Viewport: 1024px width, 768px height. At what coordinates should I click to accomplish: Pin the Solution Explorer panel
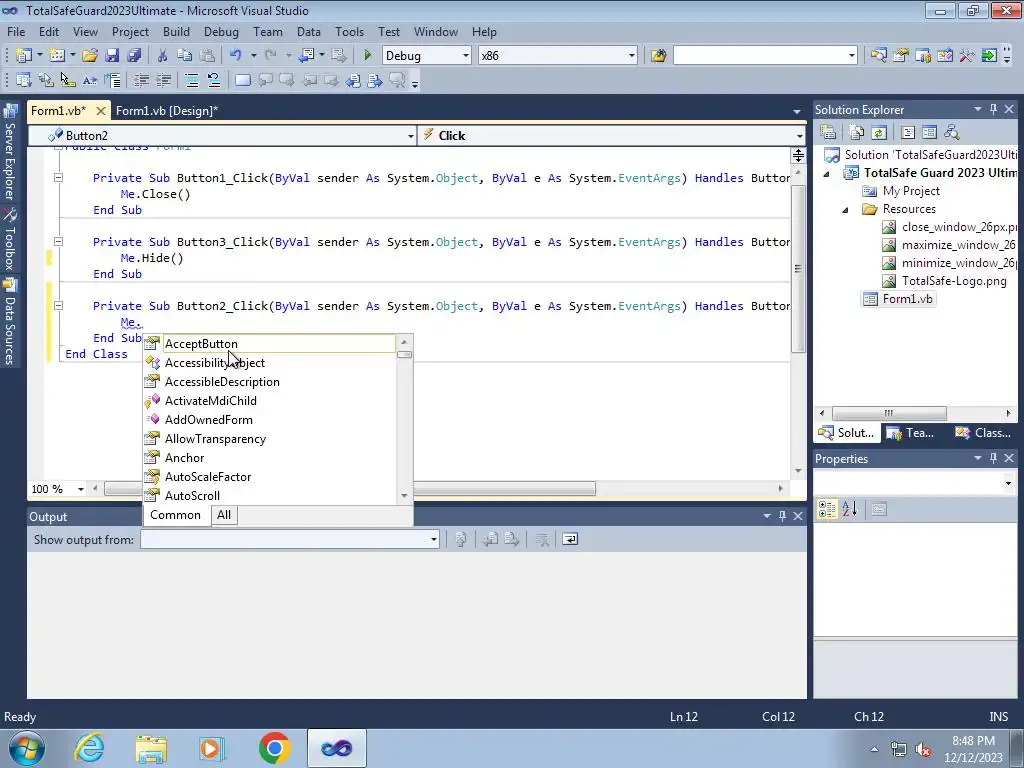993,110
